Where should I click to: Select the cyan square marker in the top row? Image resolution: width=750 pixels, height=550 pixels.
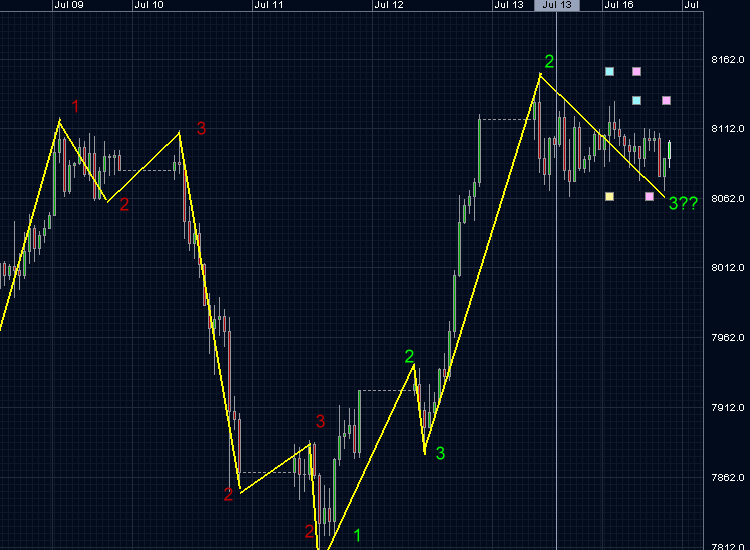609,72
